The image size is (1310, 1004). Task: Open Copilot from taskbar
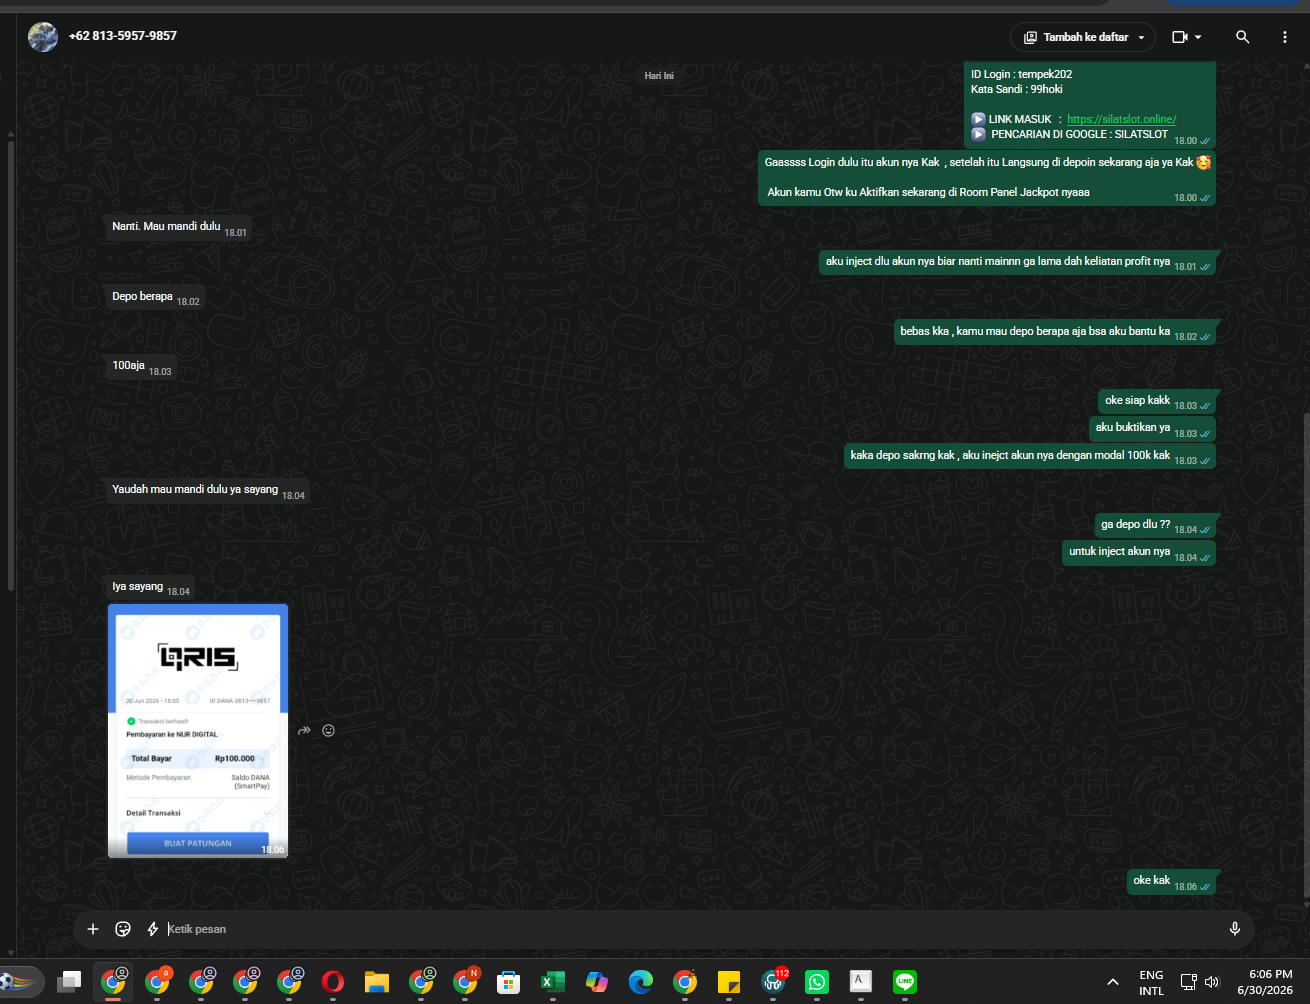(x=597, y=982)
